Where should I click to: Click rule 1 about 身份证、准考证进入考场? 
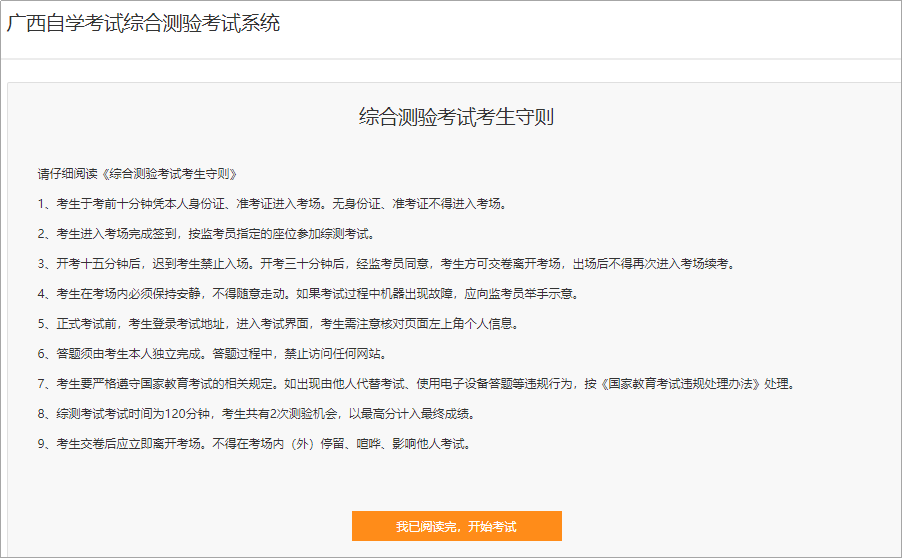272,204
